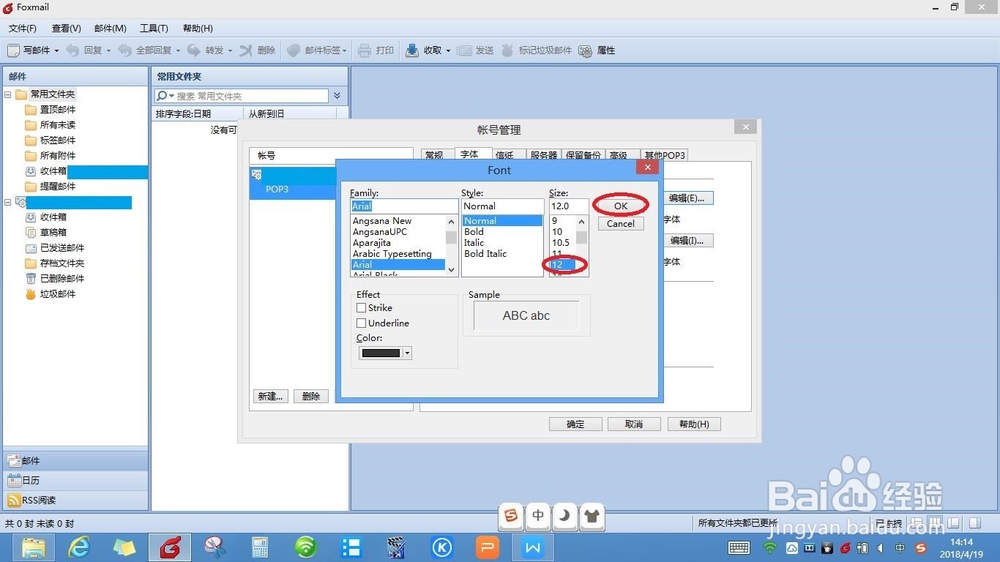Click the send (发送) toolbar icon
The image size is (1000, 562).
[464, 50]
